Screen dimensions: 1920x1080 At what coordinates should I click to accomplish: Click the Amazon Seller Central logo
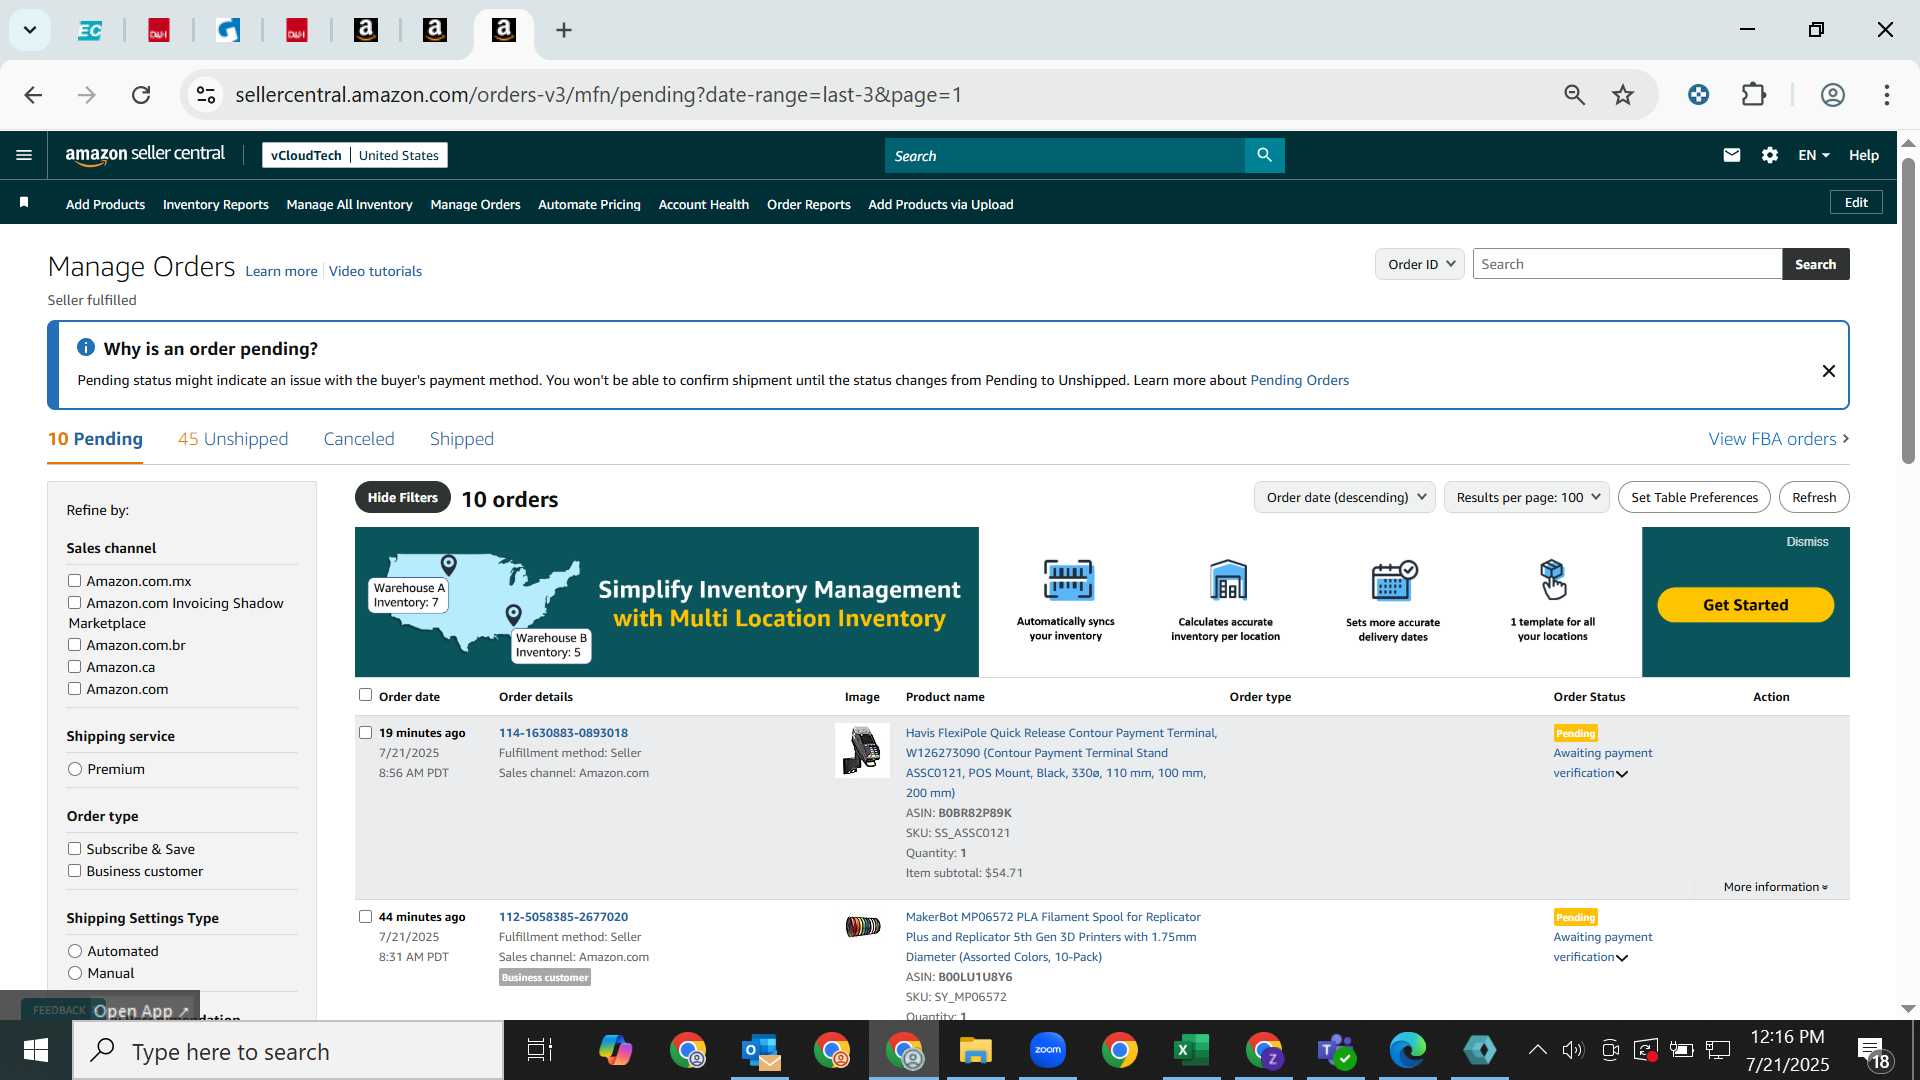(145, 154)
